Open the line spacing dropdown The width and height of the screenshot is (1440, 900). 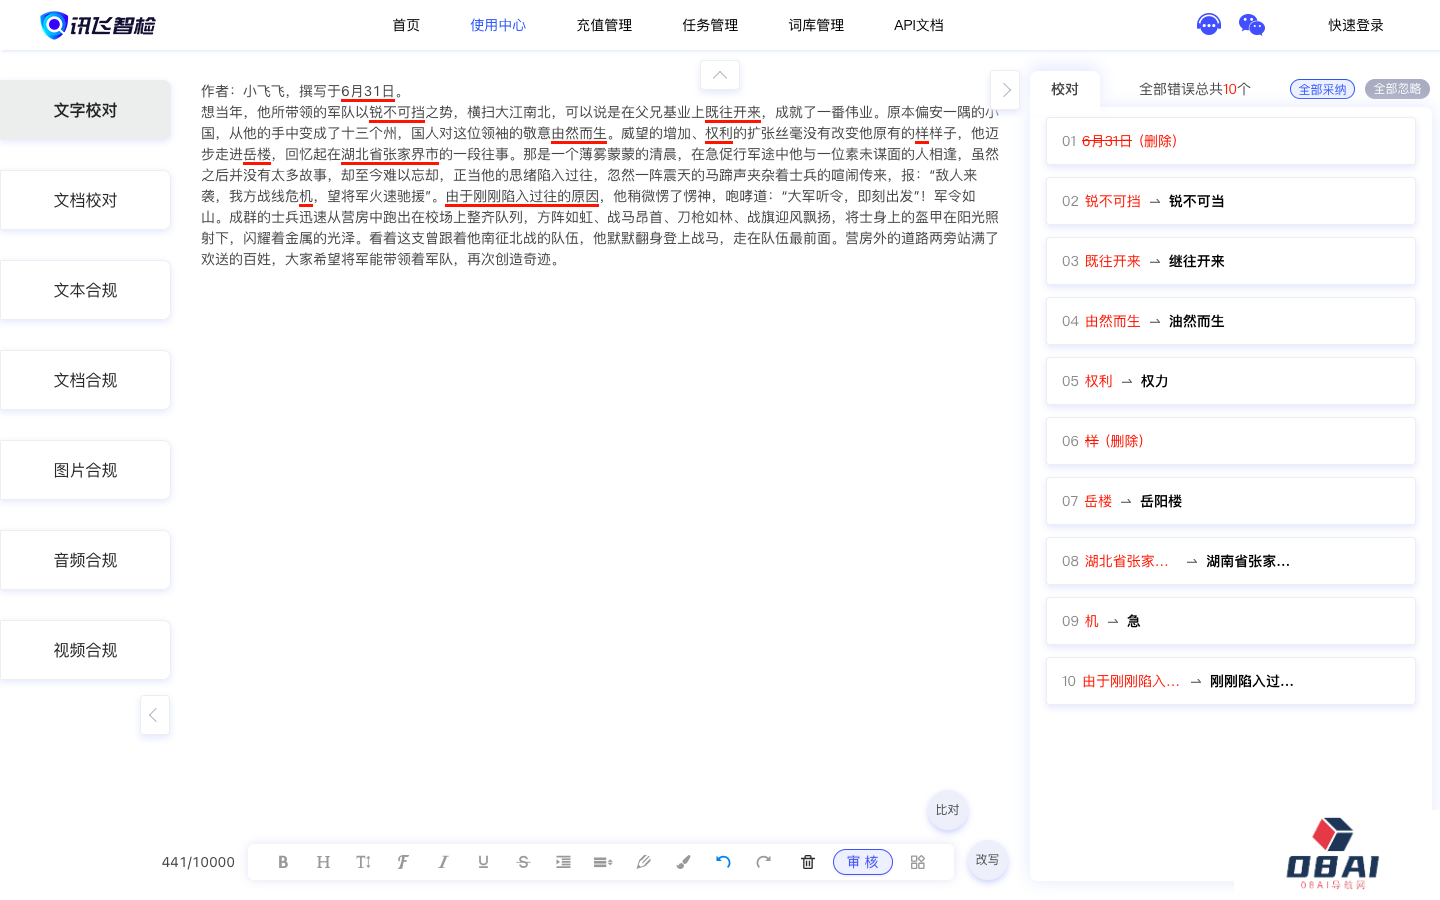603,862
